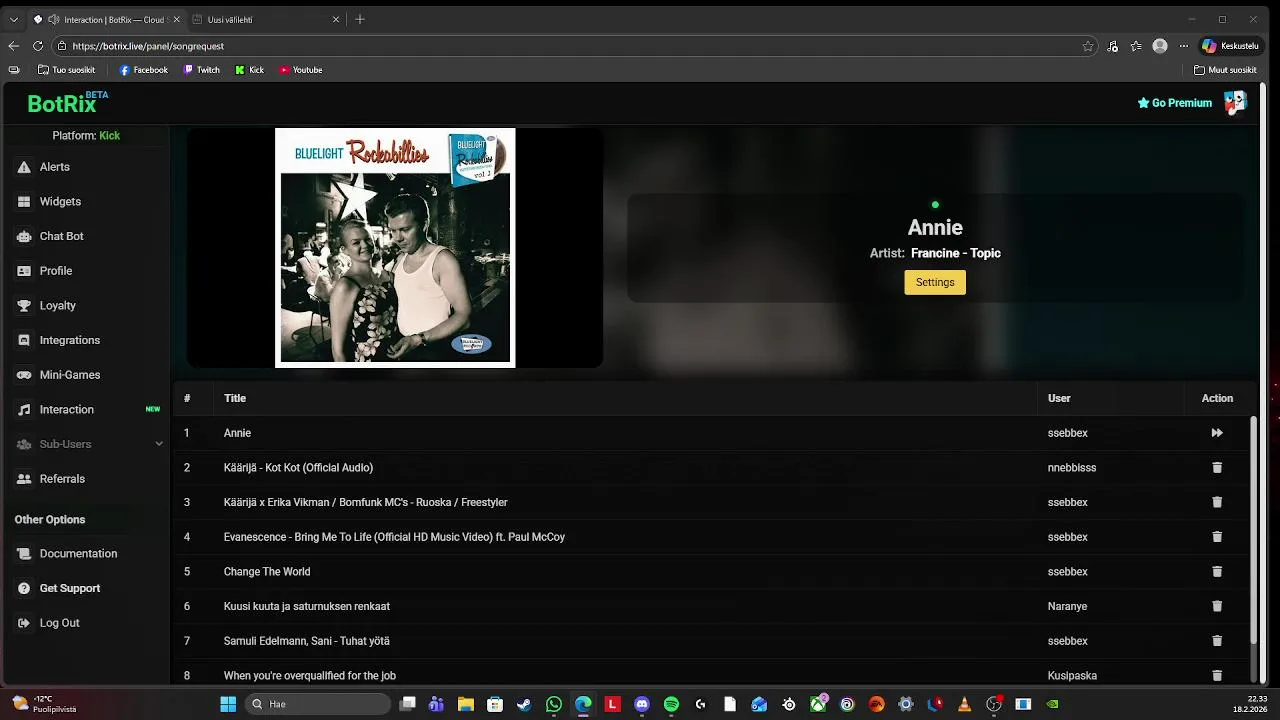This screenshot has width=1280, height=720.
Task: Open the Windows Start menu
Action: (x=227, y=704)
